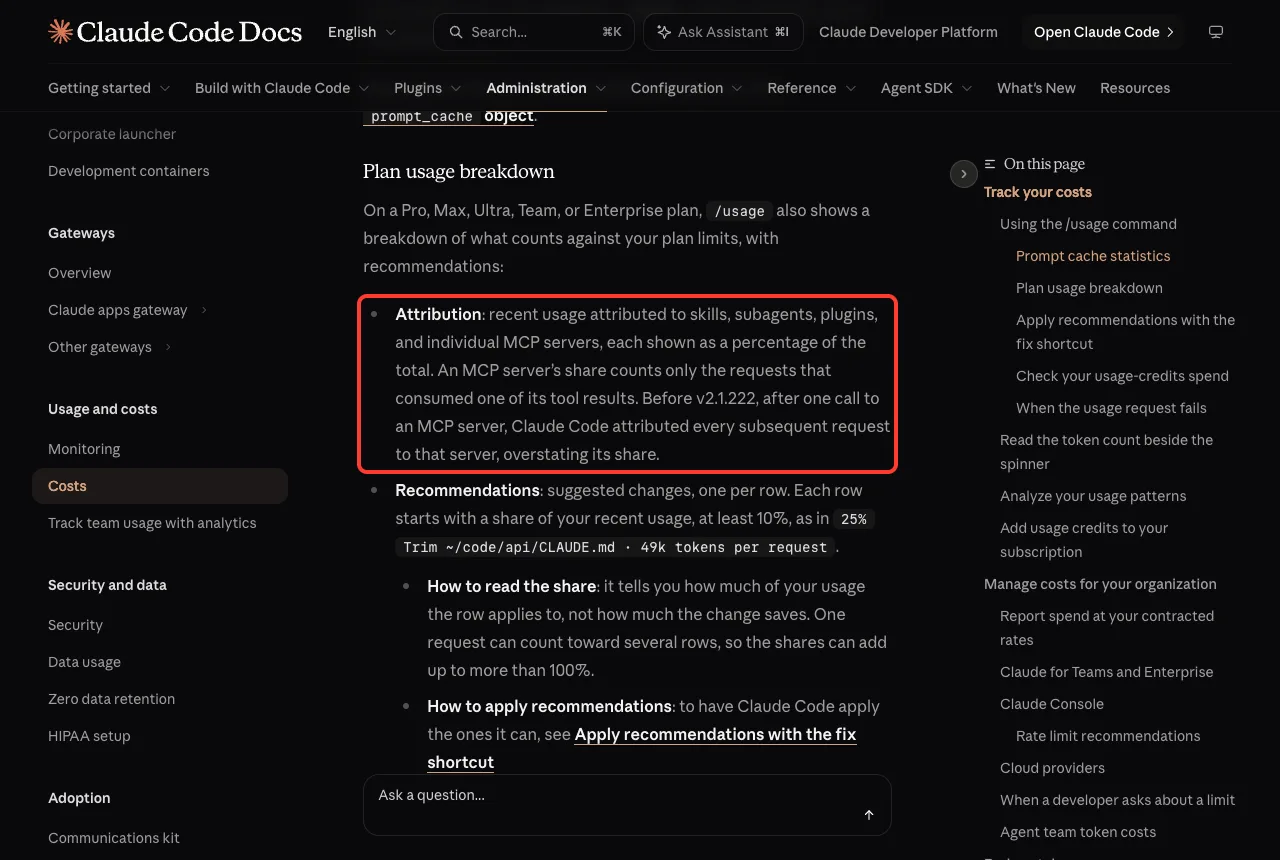Open the Configuration dropdown menu
The height and width of the screenshot is (860, 1280).
click(687, 88)
